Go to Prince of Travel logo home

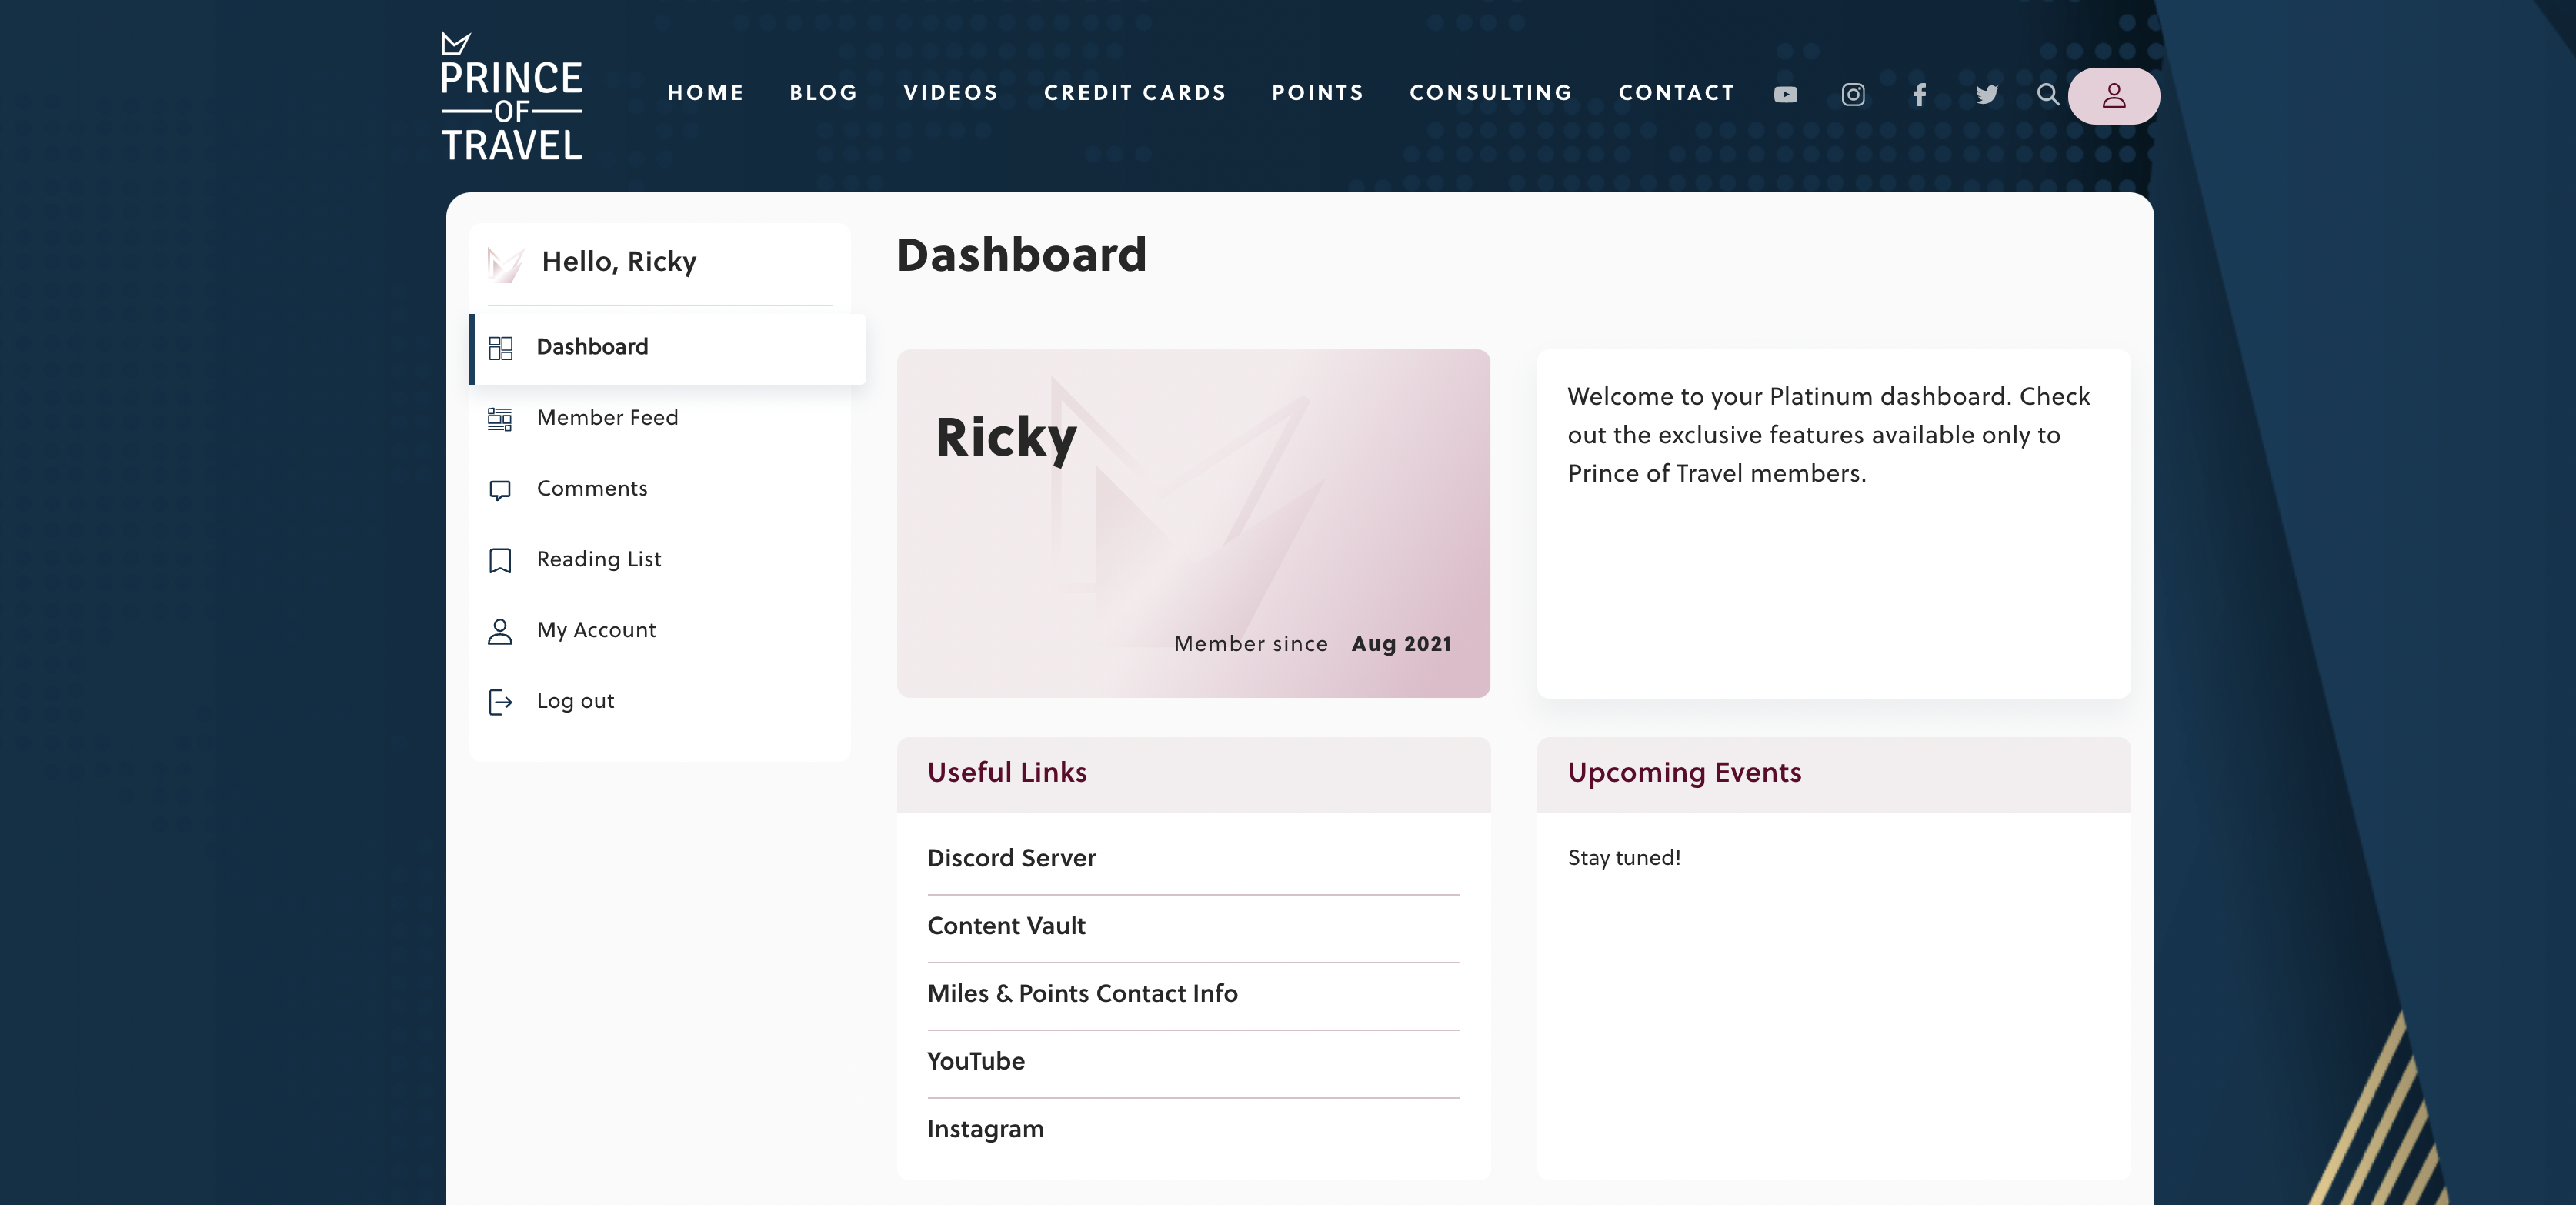[511, 97]
